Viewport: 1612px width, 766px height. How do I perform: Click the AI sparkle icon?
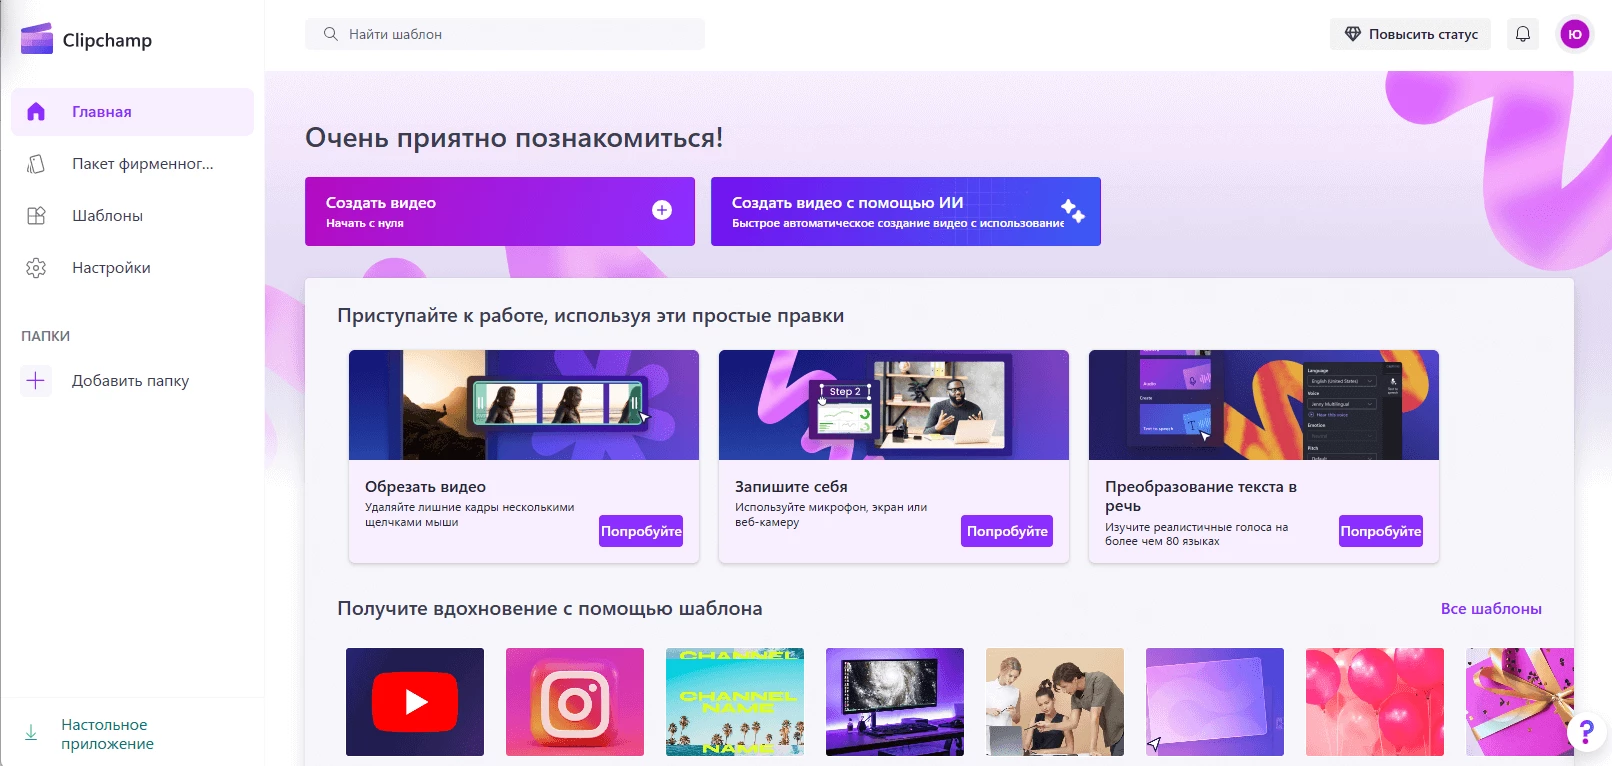pos(1073,211)
